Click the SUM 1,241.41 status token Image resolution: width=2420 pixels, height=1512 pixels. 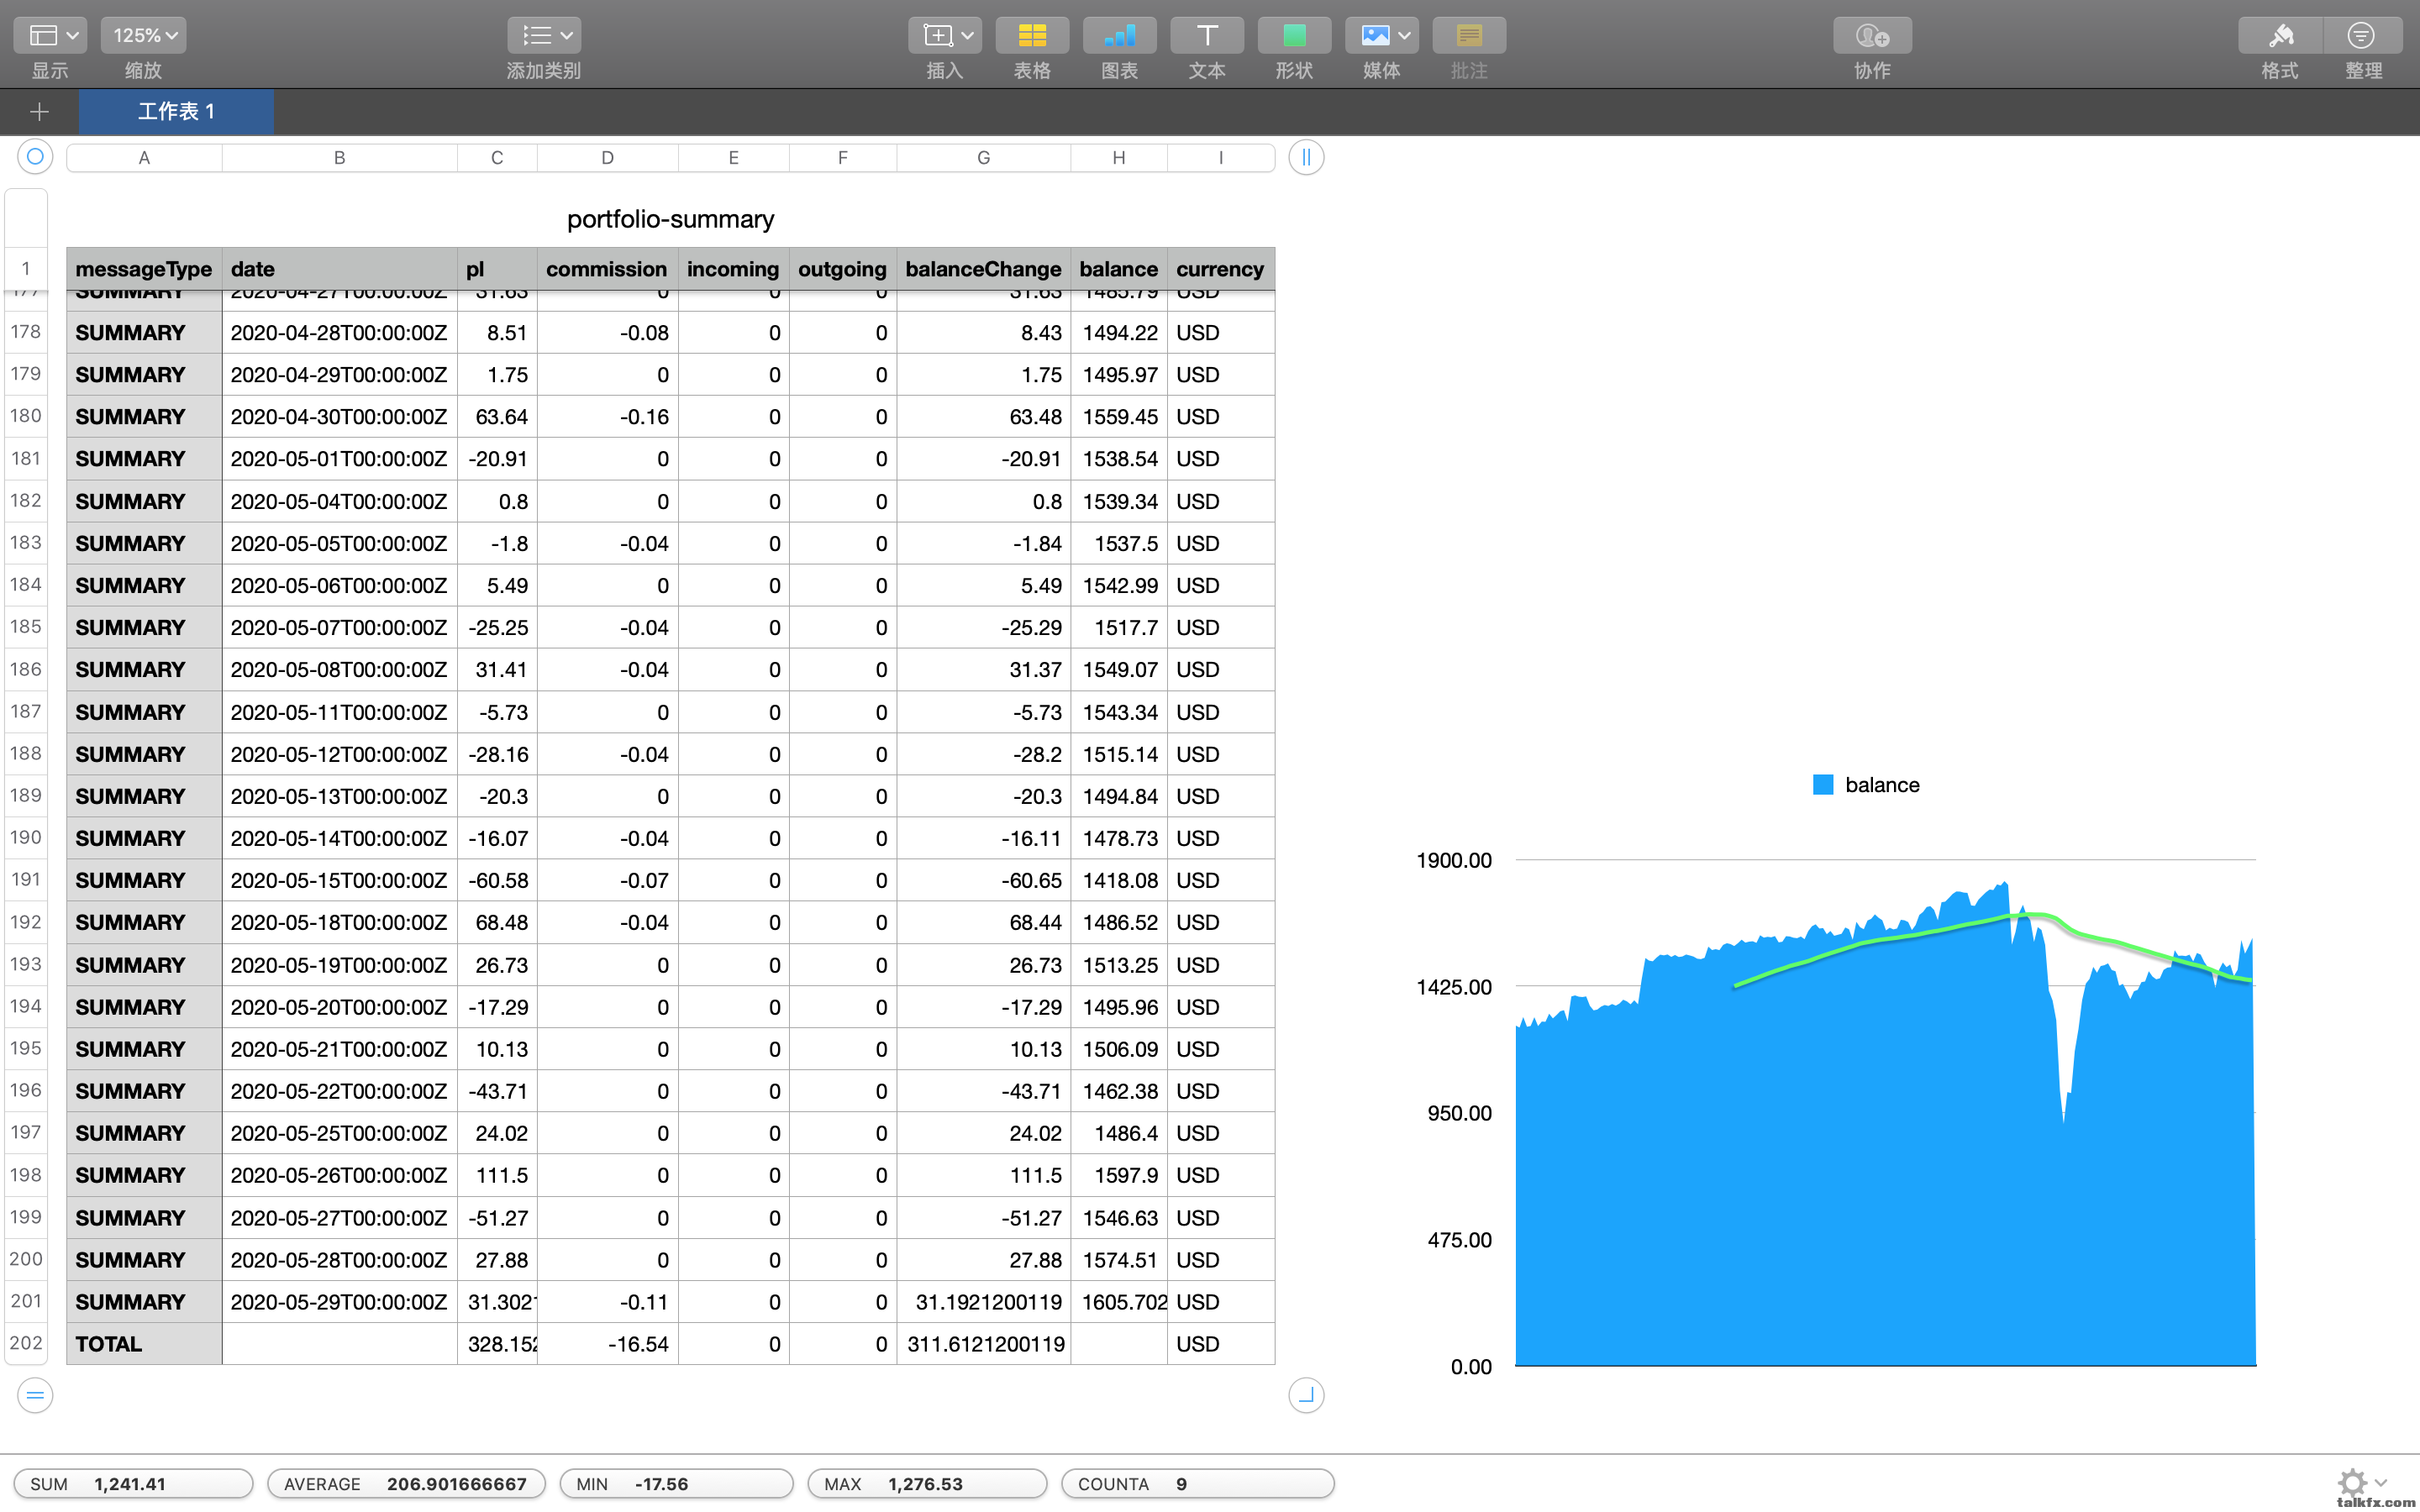tap(133, 1484)
